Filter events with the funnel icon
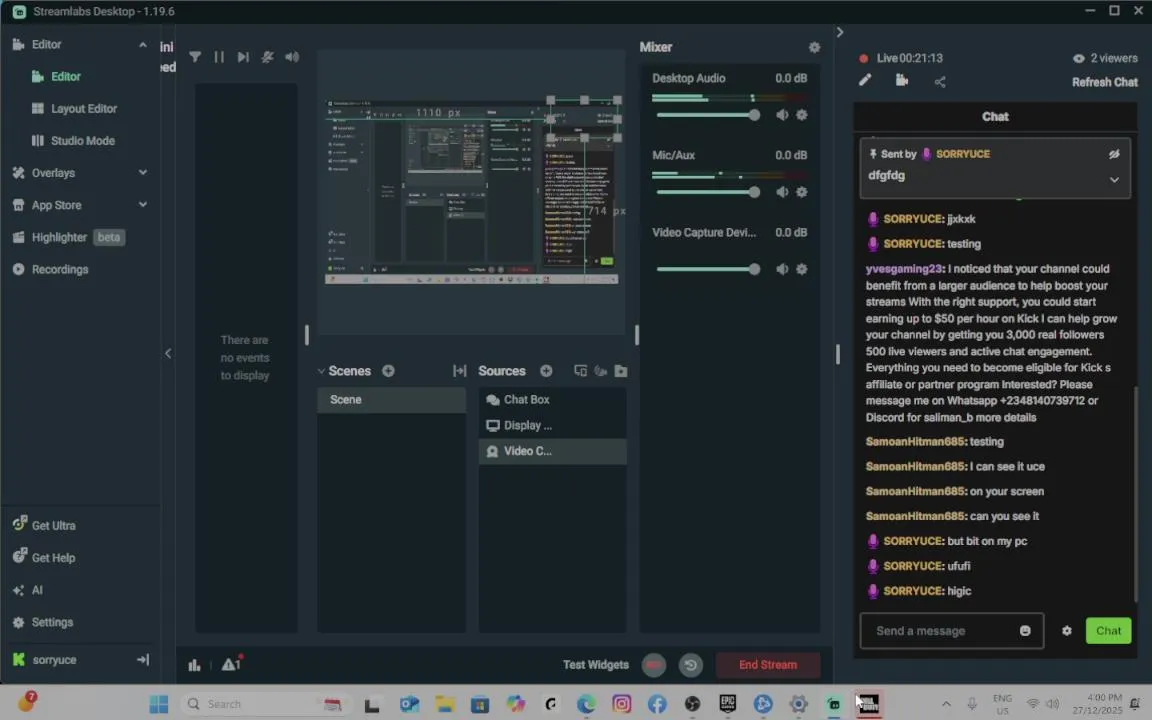The width and height of the screenshot is (1152, 720). coord(195,57)
